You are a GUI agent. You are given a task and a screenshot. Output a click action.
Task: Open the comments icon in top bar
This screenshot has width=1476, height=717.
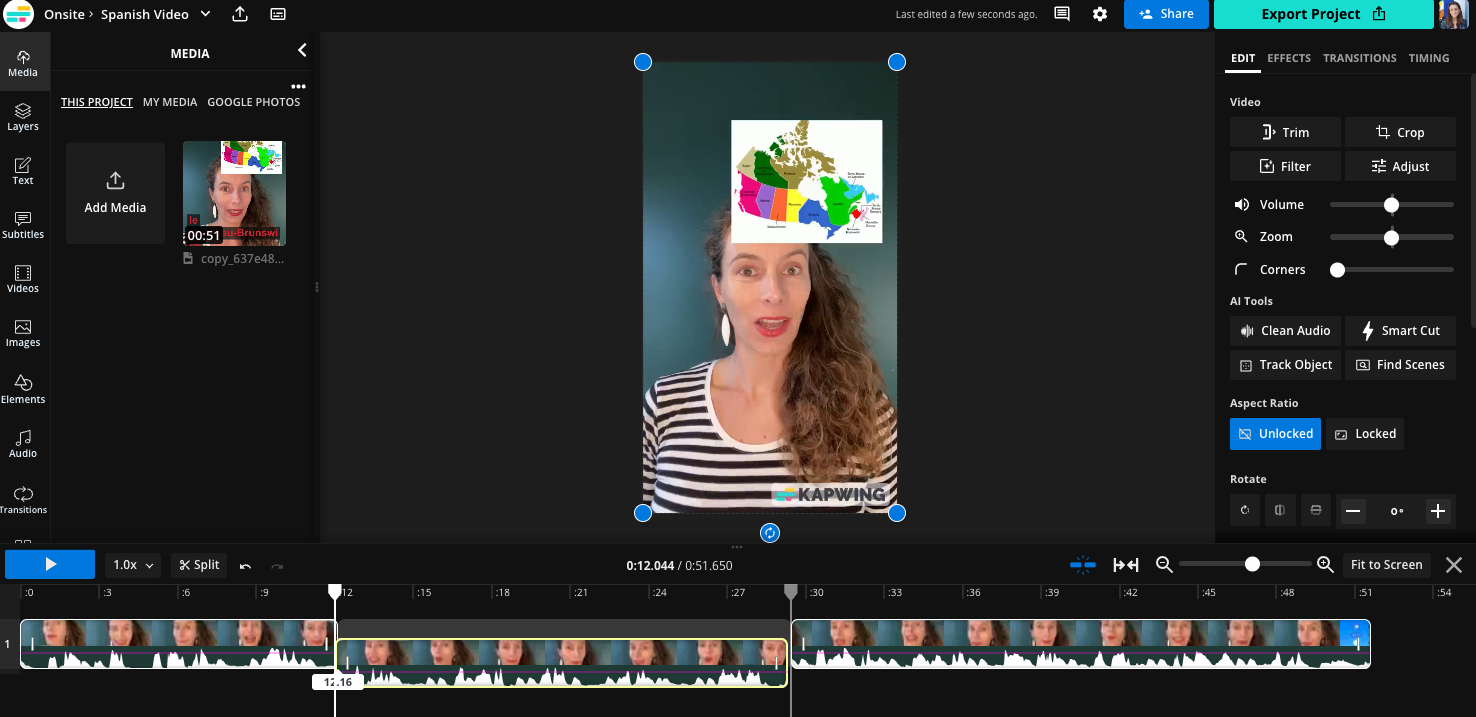1062,14
